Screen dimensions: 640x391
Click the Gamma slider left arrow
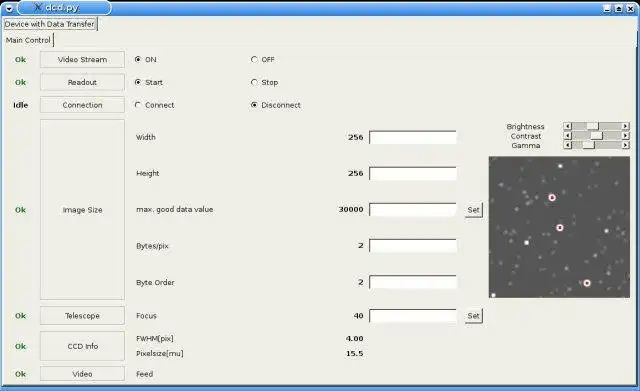567,145
